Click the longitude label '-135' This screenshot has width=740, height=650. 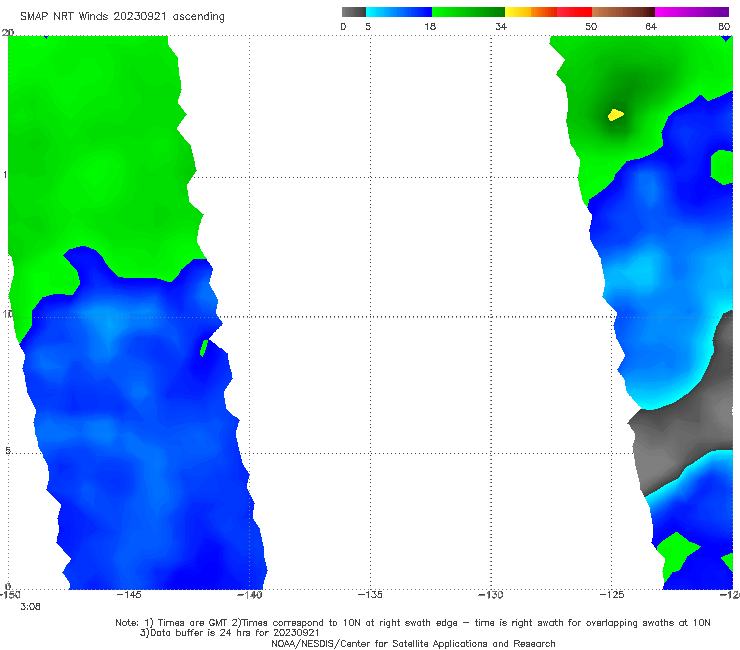pos(370,595)
